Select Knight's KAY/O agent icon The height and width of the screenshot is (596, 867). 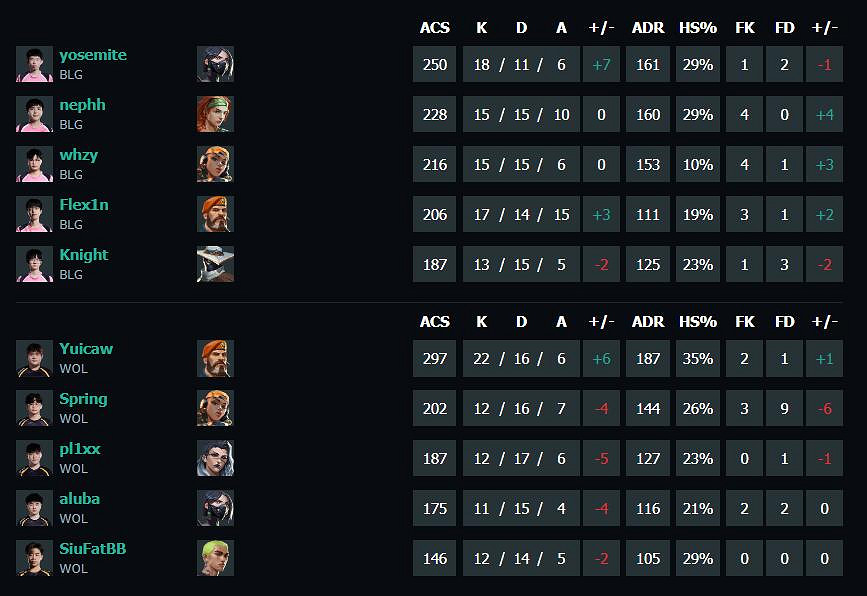pyautogui.click(x=215, y=264)
